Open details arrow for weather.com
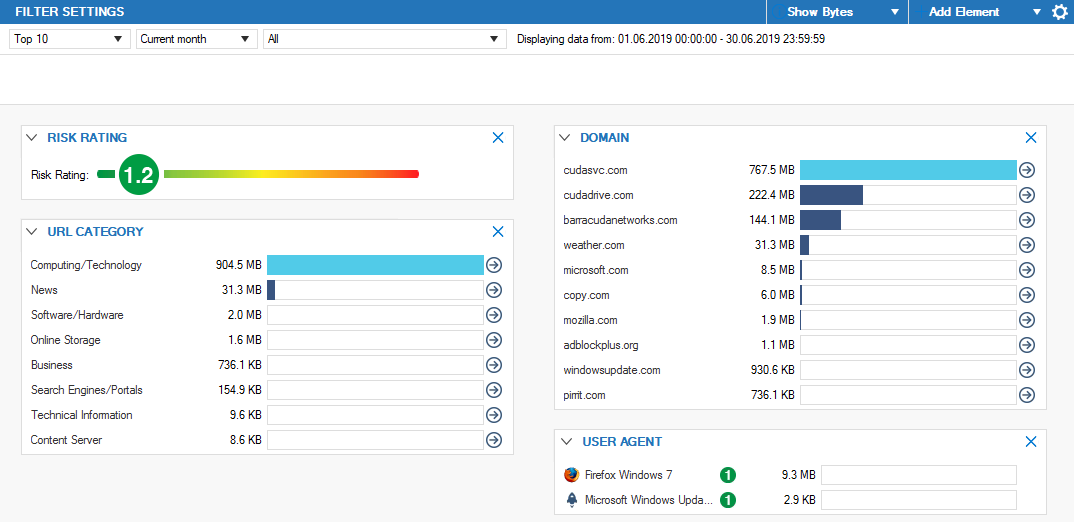This screenshot has width=1074, height=522. pos(1026,245)
